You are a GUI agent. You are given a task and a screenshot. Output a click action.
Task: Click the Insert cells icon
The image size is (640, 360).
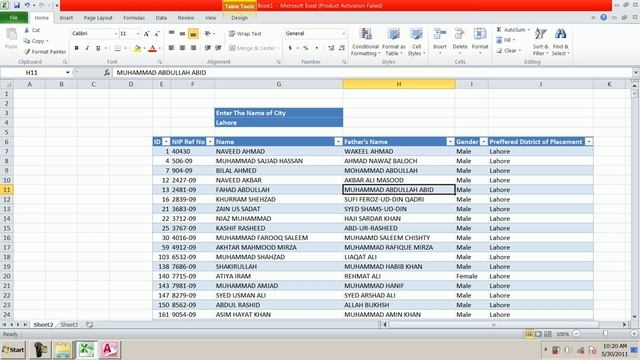(440, 34)
